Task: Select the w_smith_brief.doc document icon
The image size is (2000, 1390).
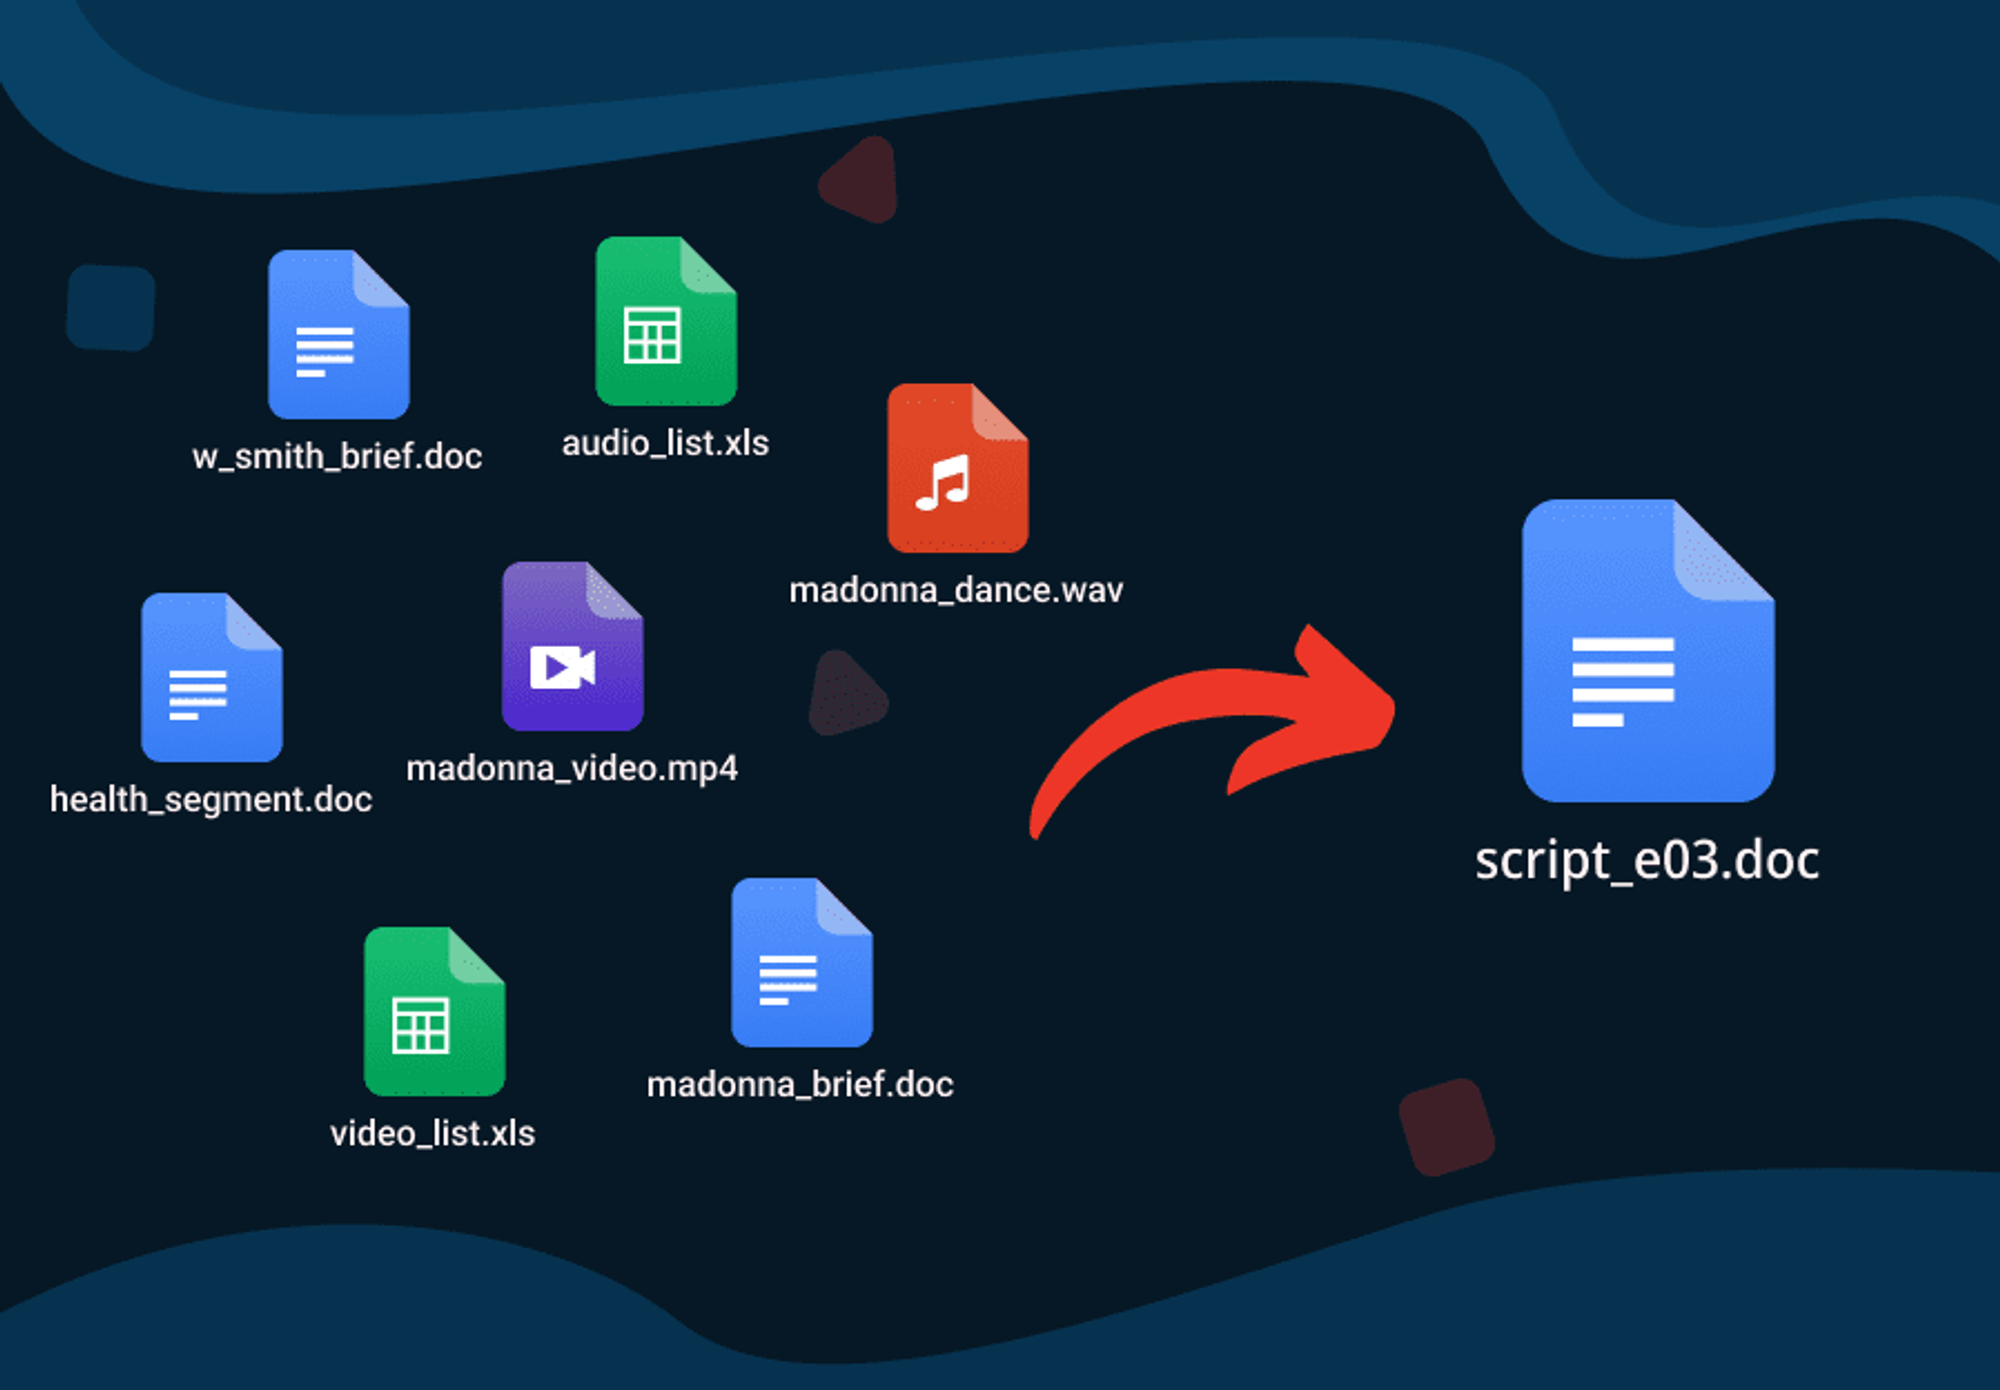Action: pyautogui.click(x=339, y=334)
